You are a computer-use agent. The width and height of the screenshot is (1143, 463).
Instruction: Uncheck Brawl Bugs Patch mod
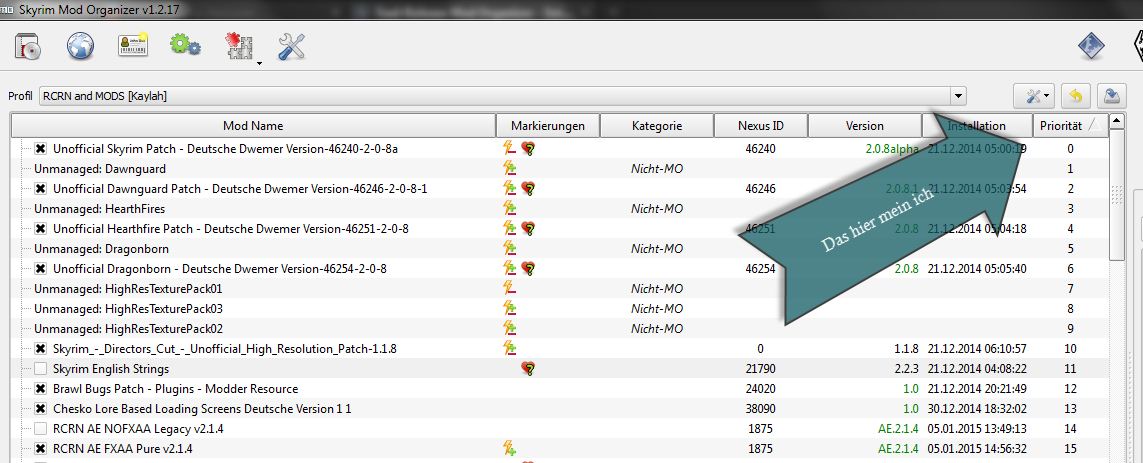click(41, 389)
